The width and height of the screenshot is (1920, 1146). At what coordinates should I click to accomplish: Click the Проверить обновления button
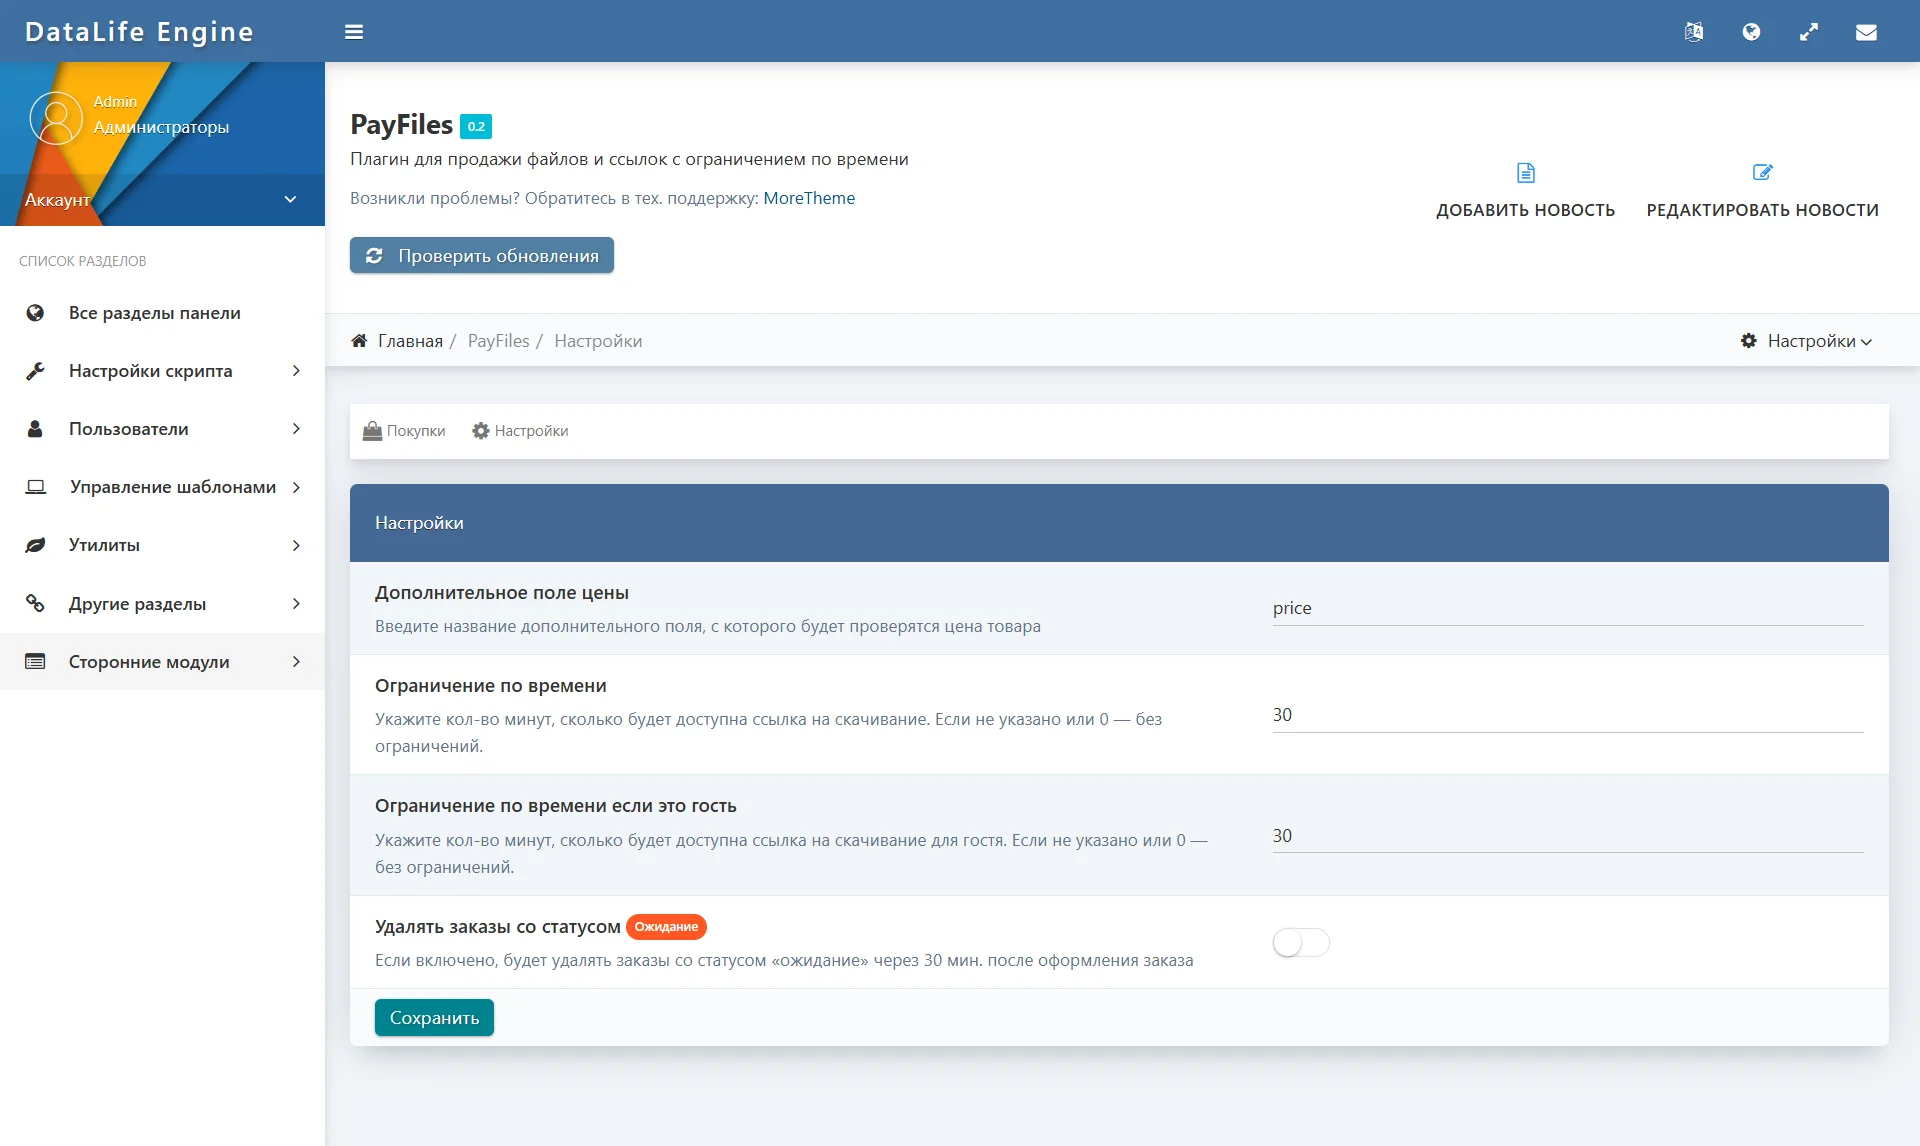tap(481, 256)
